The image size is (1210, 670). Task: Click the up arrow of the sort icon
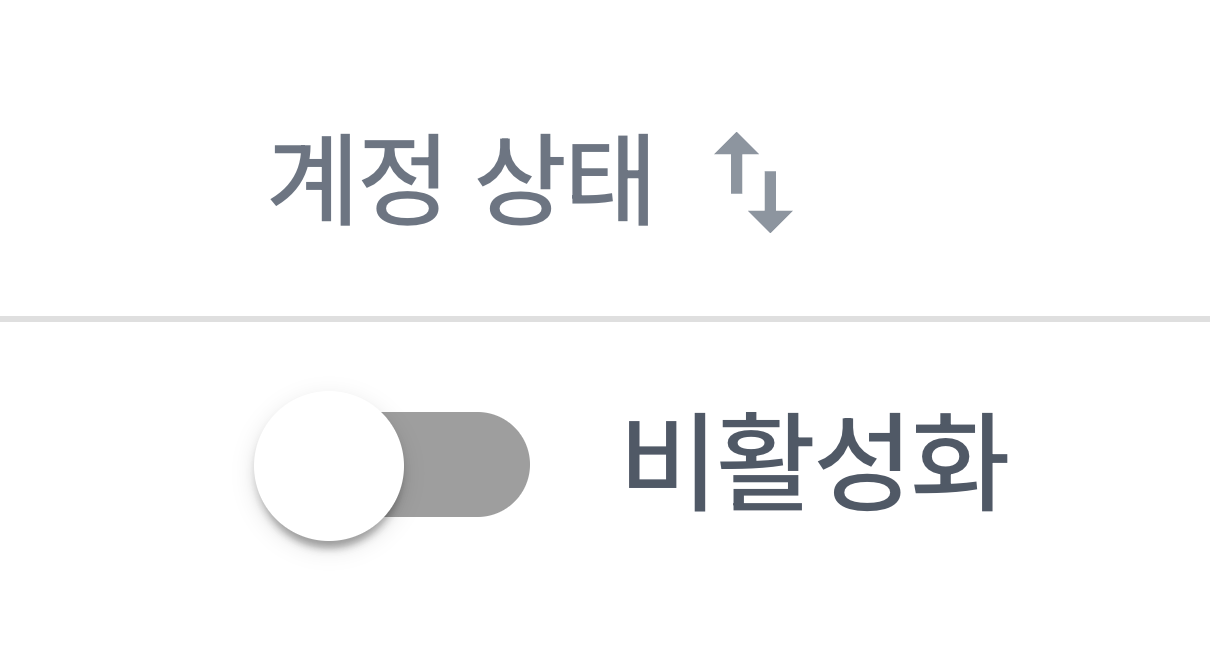738,162
